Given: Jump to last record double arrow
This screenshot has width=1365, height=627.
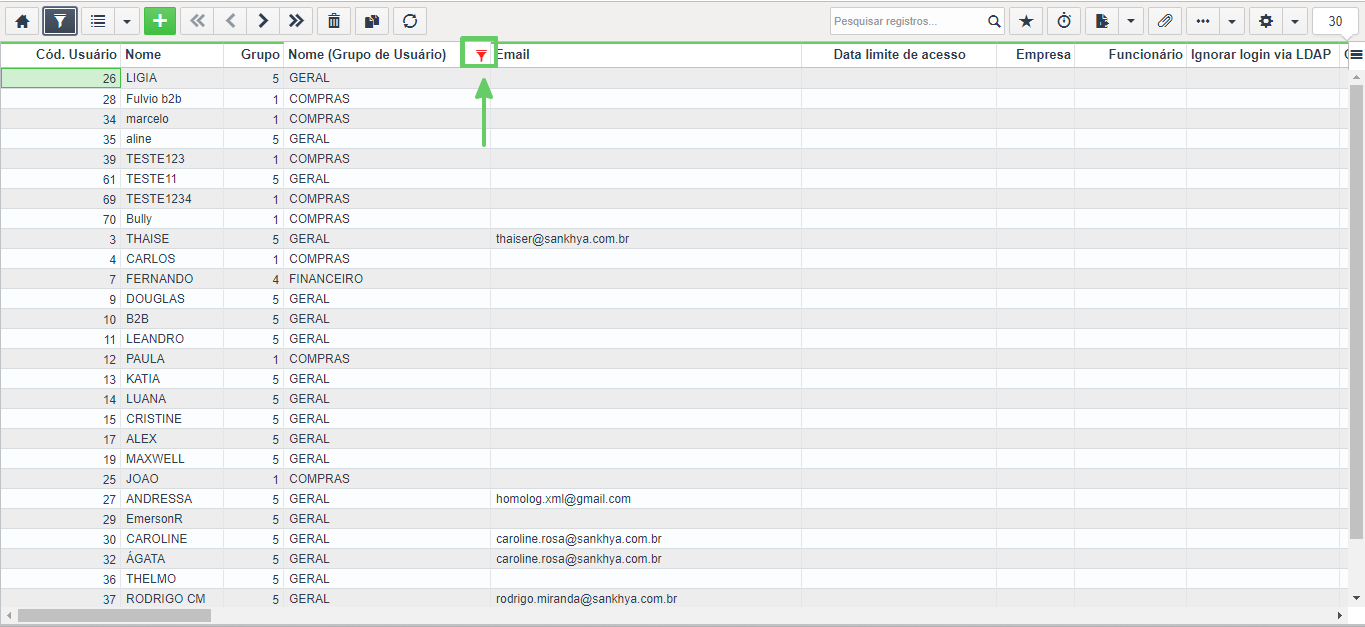Looking at the screenshot, I should 295,21.
